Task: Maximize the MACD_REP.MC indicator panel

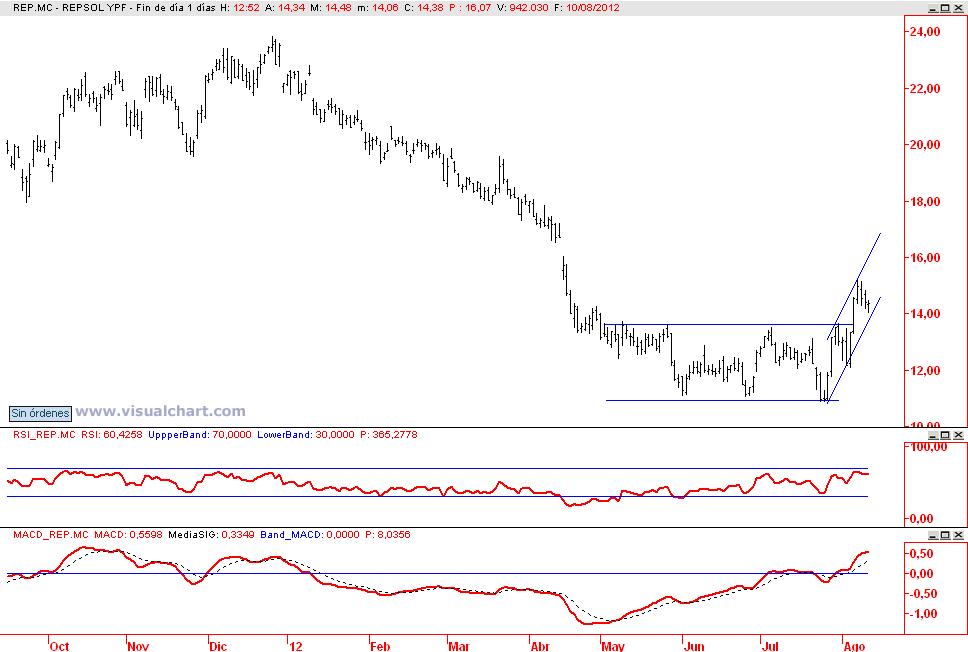Action: (x=945, y=535)
